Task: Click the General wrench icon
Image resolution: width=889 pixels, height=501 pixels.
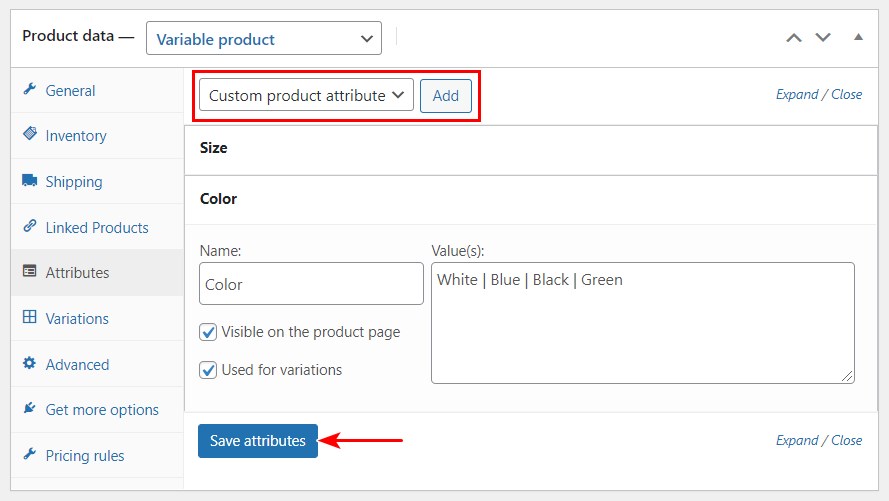Action: tap(29, 89)
